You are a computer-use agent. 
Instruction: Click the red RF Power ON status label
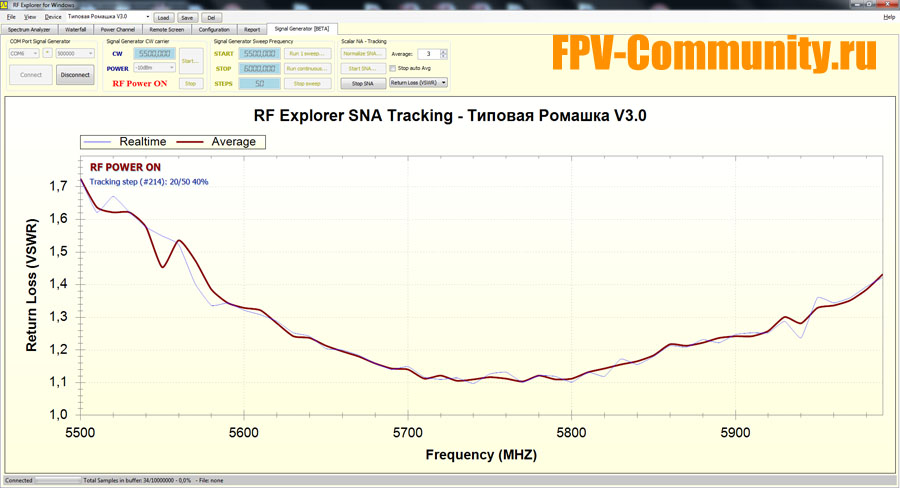(x=140, y=83)
